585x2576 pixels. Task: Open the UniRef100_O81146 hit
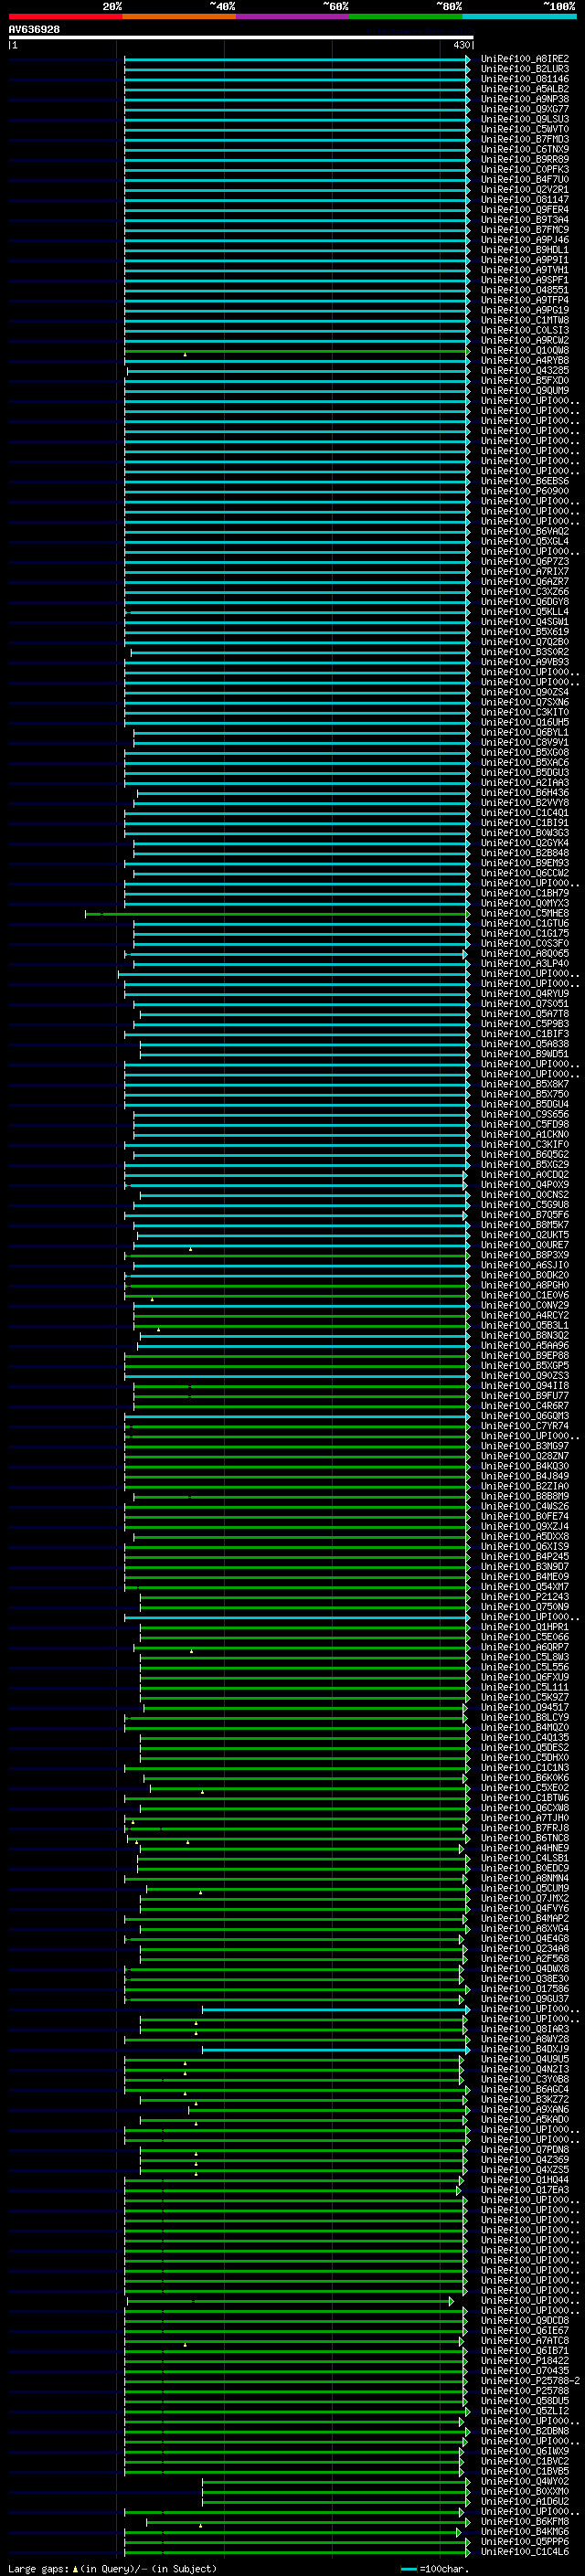pyautogui.click(x=524, y=79)
